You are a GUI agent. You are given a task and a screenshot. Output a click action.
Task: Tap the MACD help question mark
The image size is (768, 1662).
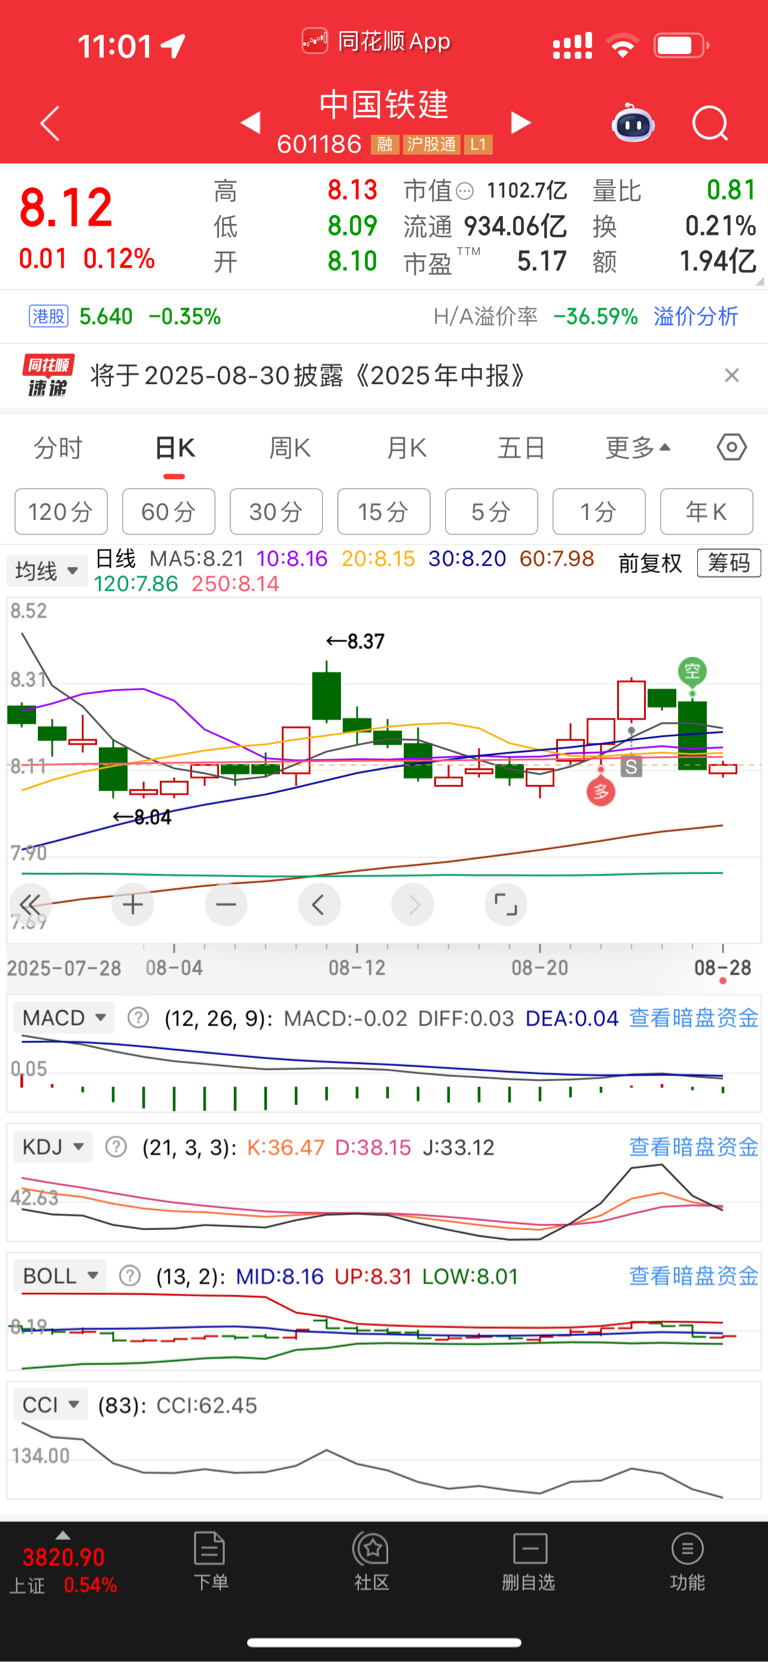click(x=139, y=1018)
